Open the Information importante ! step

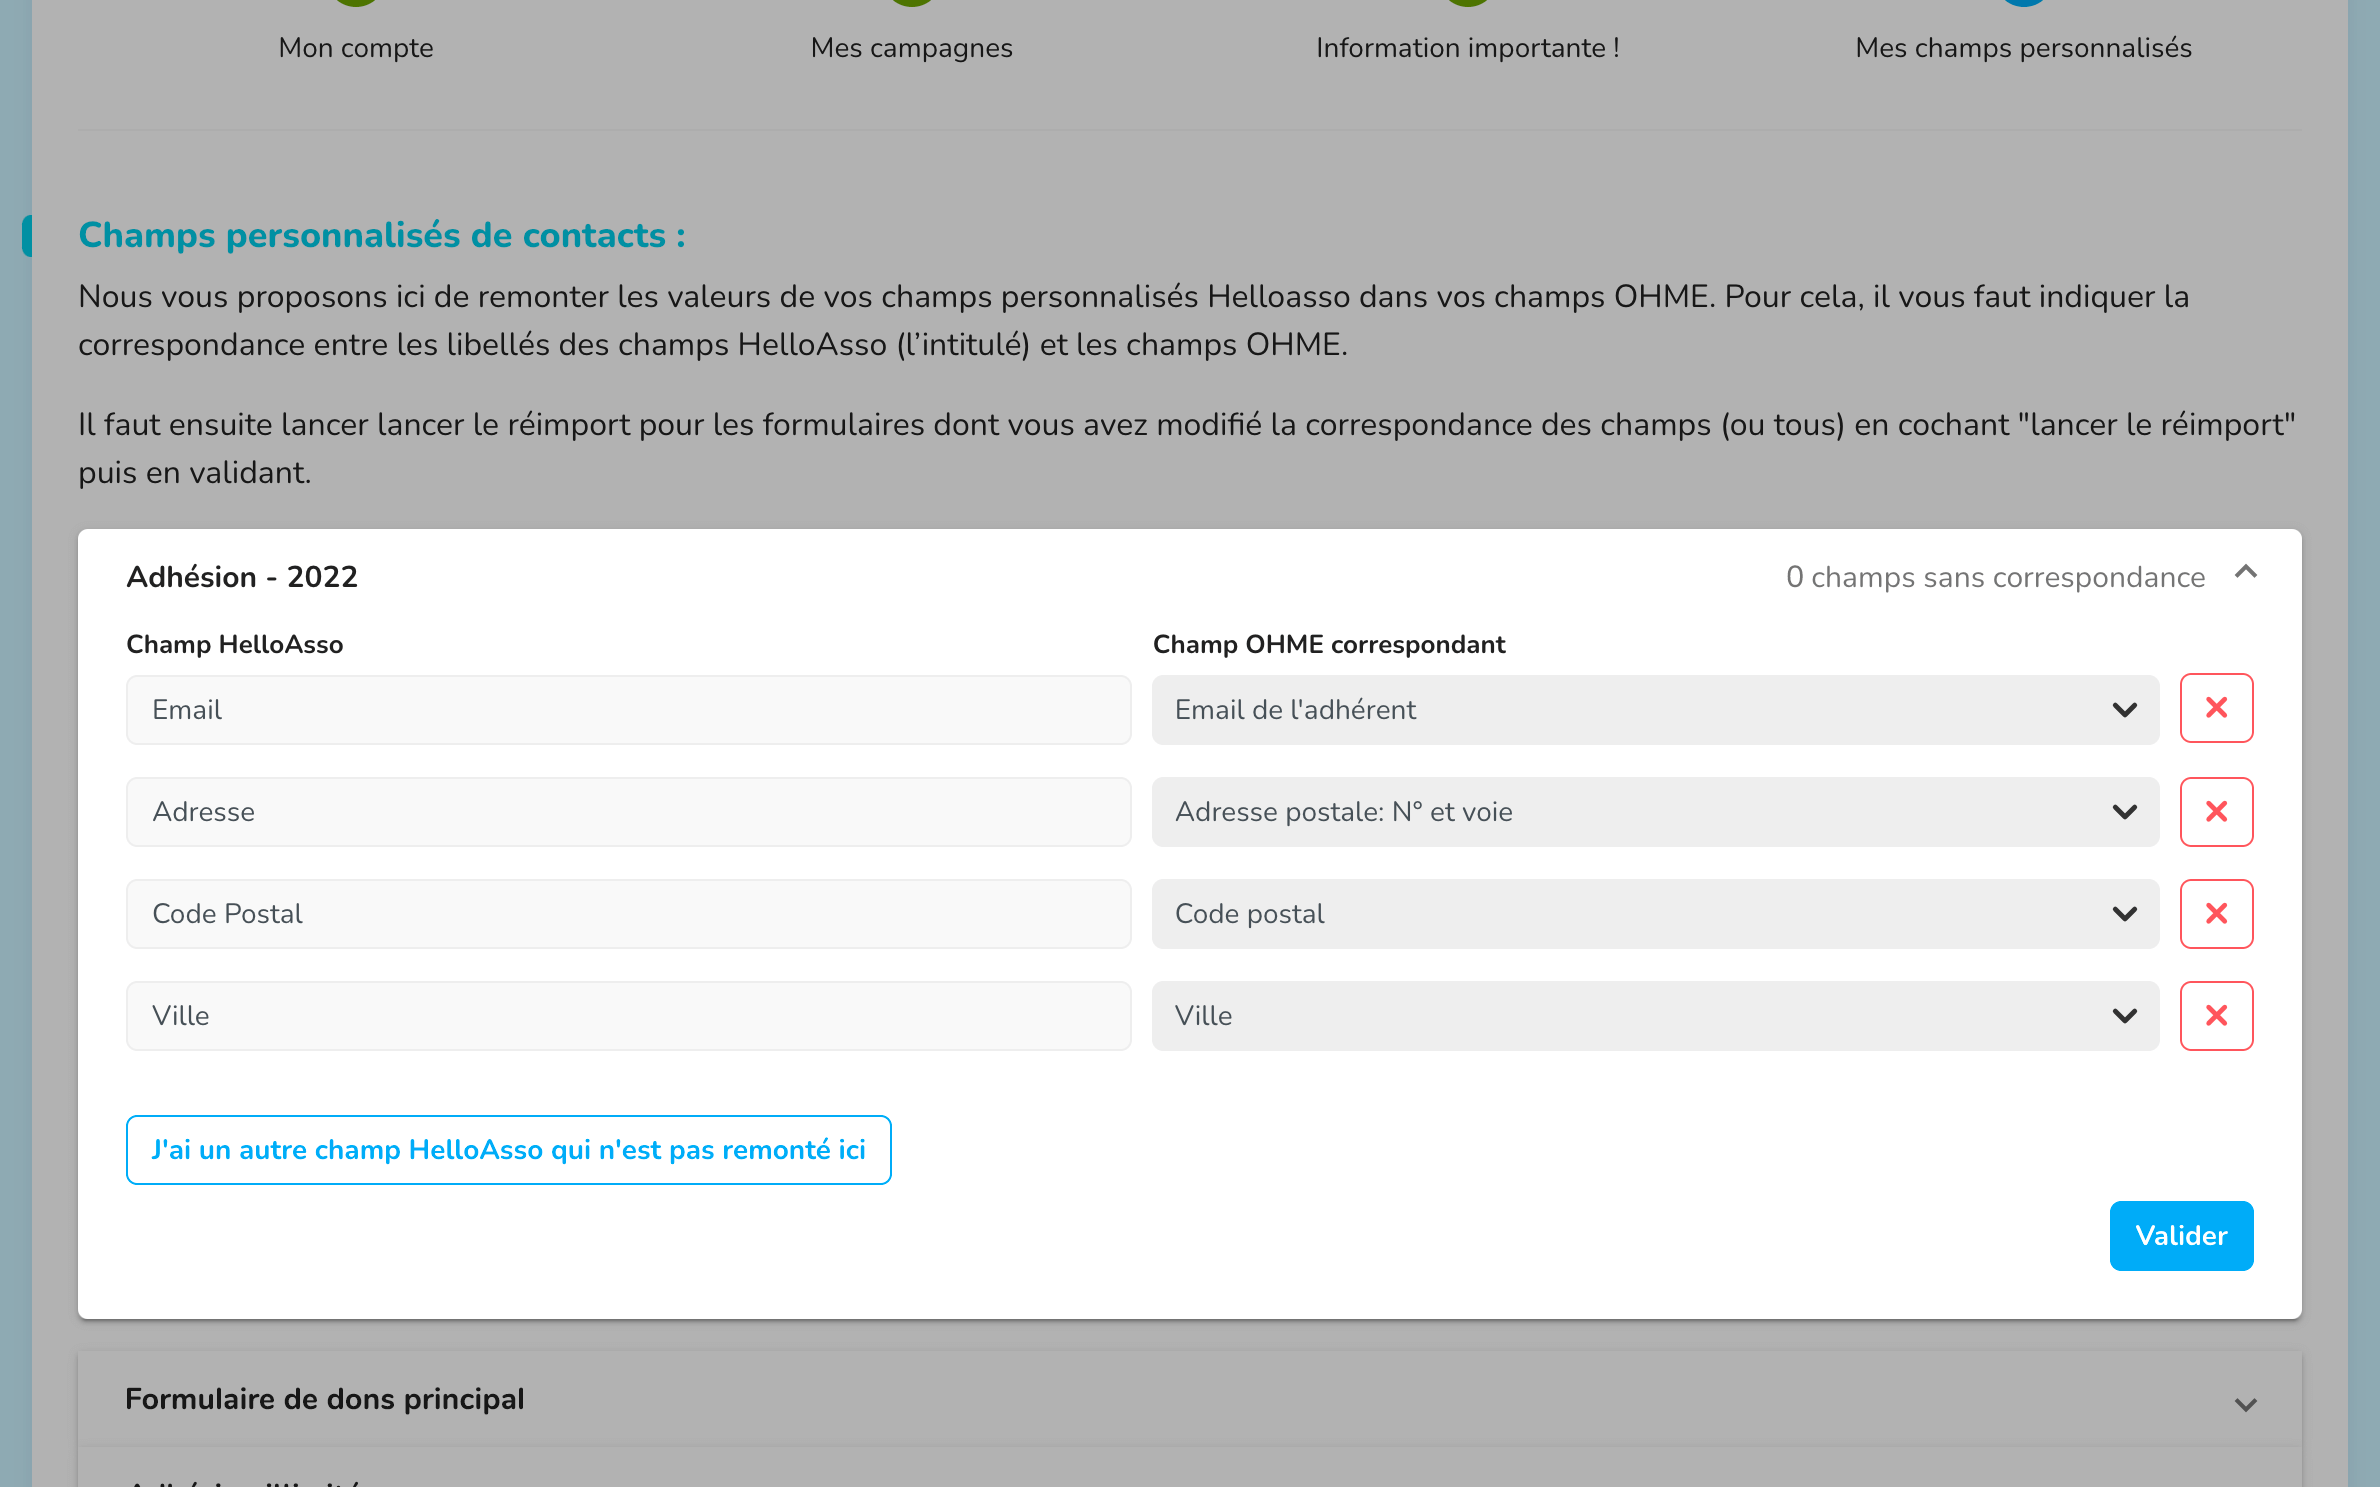tap(1467, 46)
